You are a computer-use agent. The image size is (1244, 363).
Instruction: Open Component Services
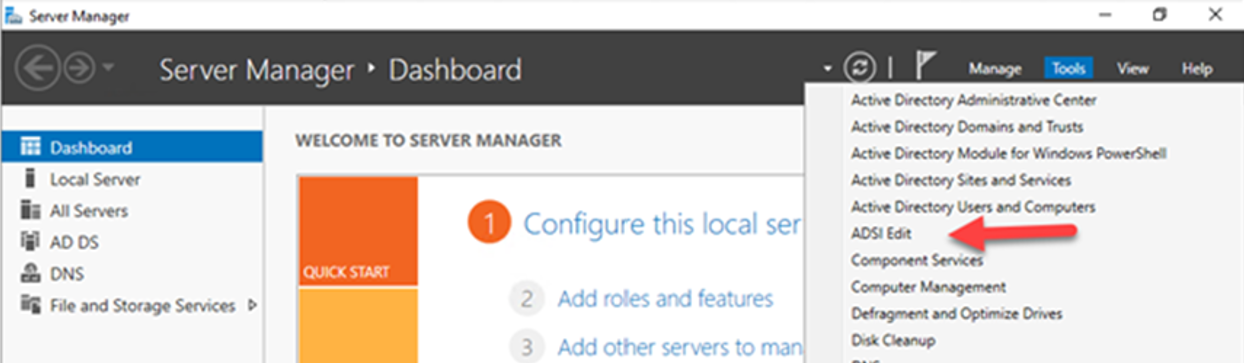[x=917, y=260]
